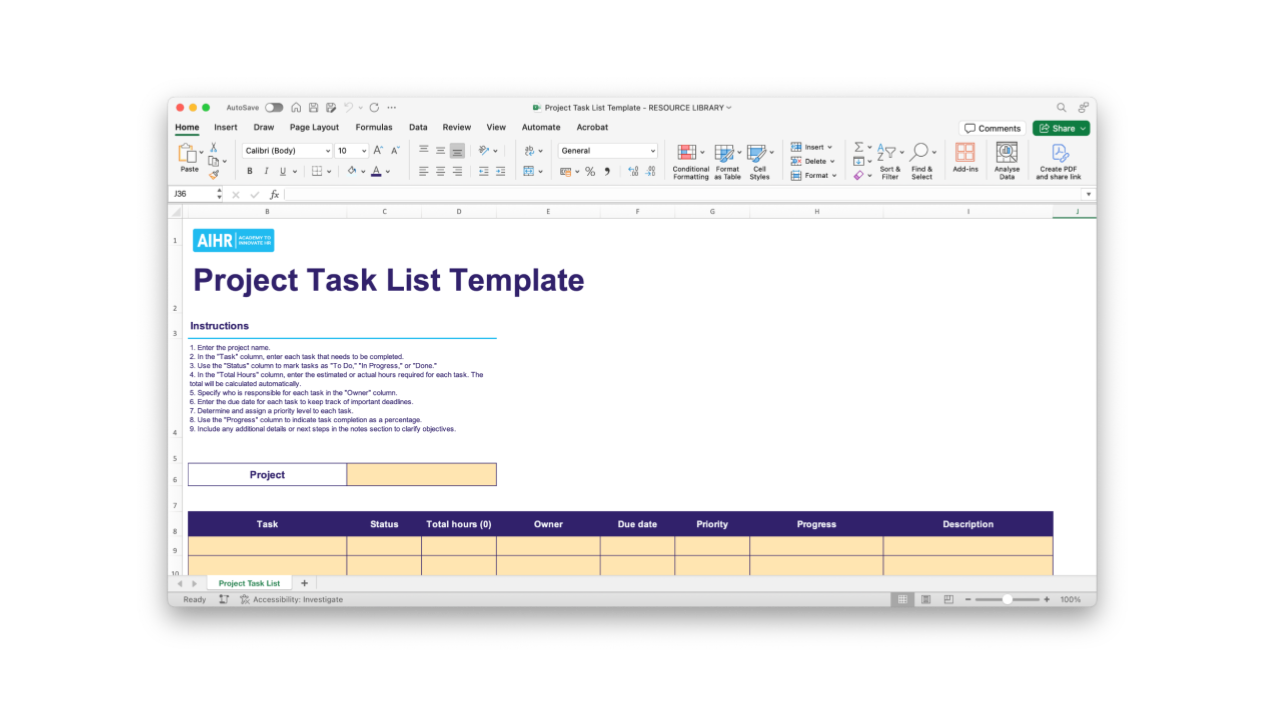The image size is (1280, 720).
Task: Toggle bold formatting
Action: coord(250,171)
